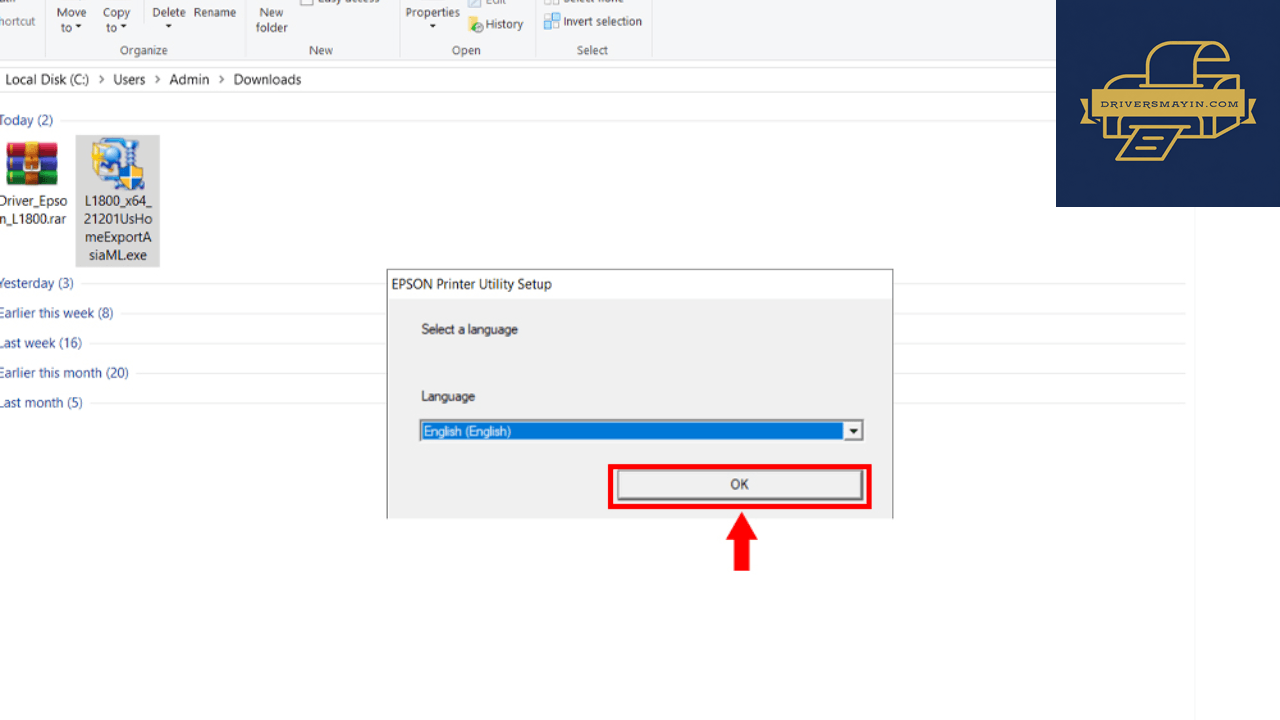Go to Users in the address breadcrumb
1280x720 pixels.
[x=129, y=79]
